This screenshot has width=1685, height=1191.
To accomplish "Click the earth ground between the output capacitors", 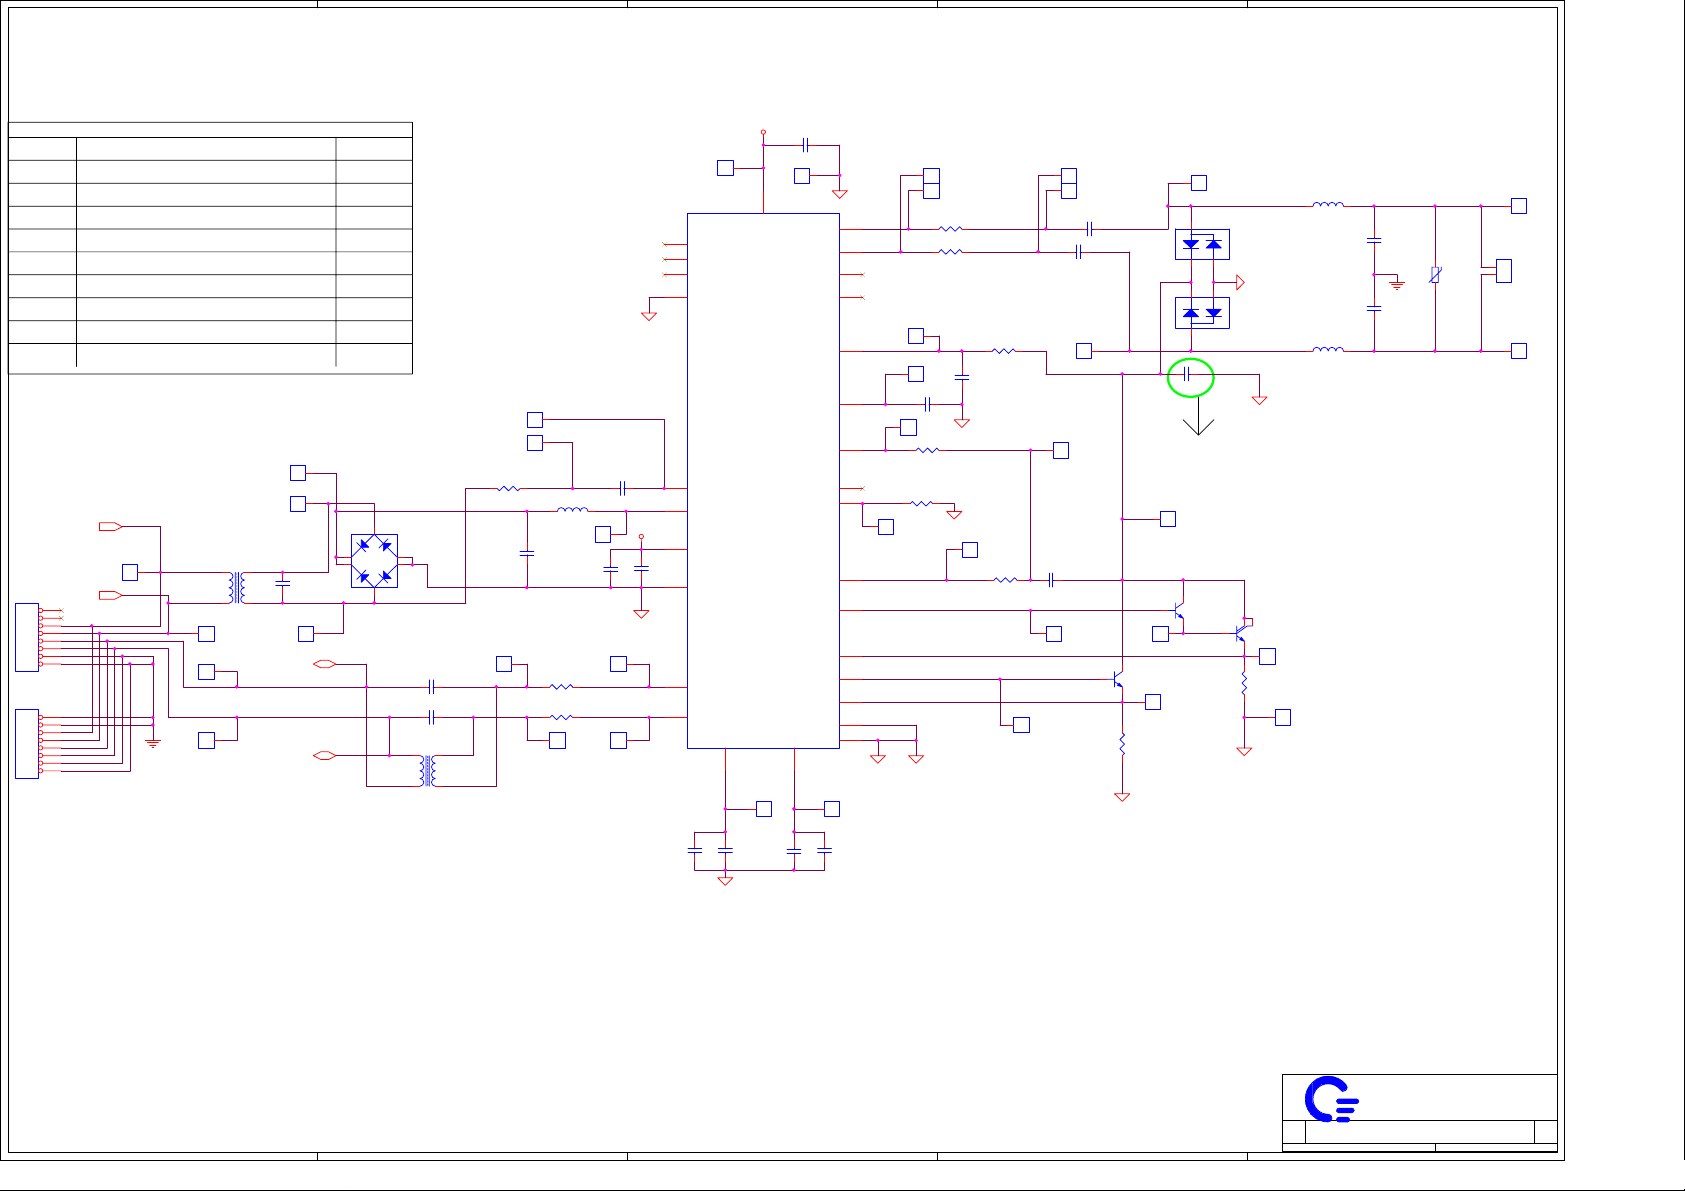I will 1398,285.
